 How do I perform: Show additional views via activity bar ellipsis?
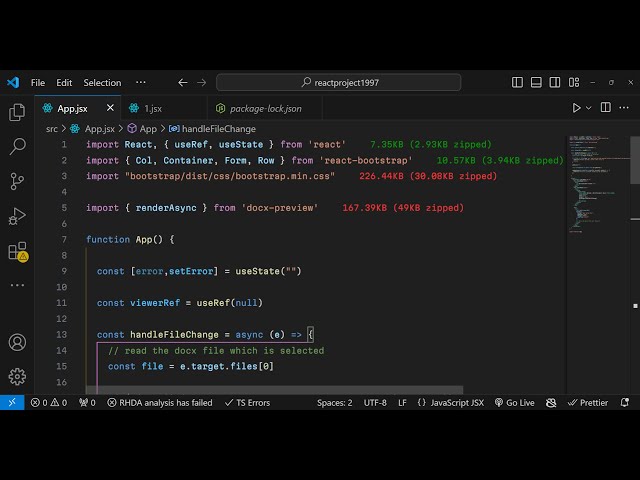click(17, 285)
